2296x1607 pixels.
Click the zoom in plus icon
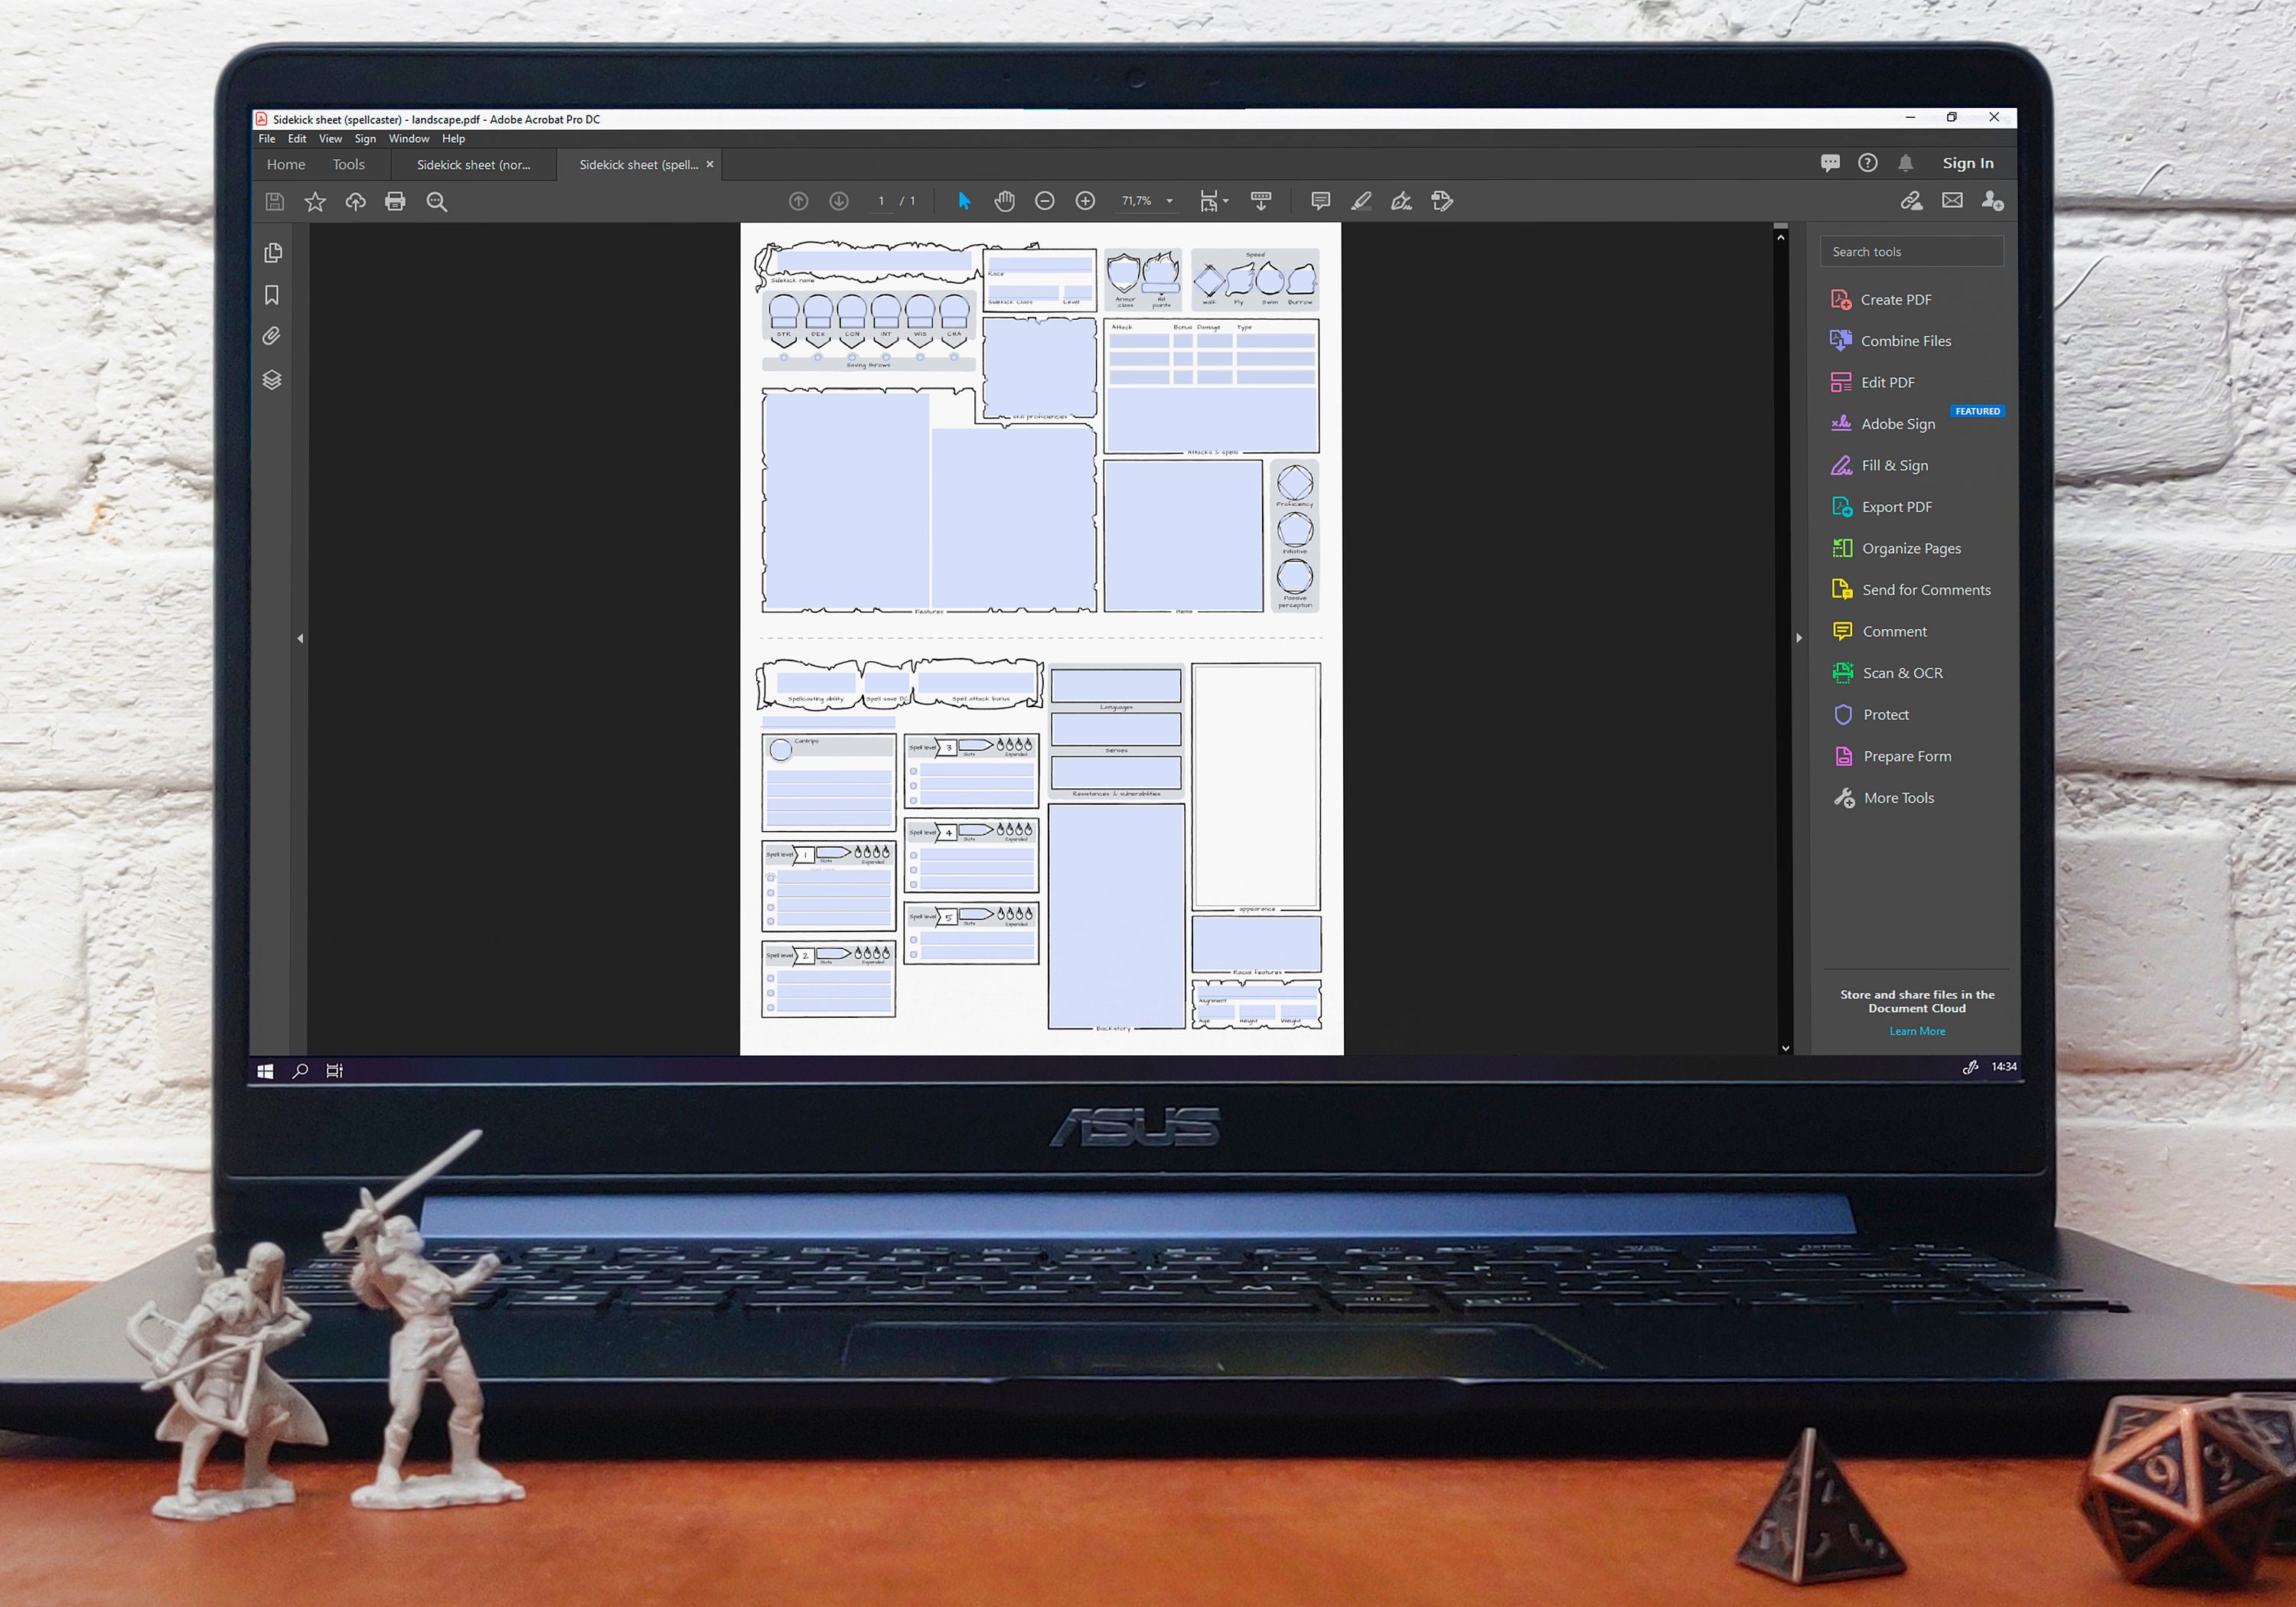click(x=1085, y=201)
